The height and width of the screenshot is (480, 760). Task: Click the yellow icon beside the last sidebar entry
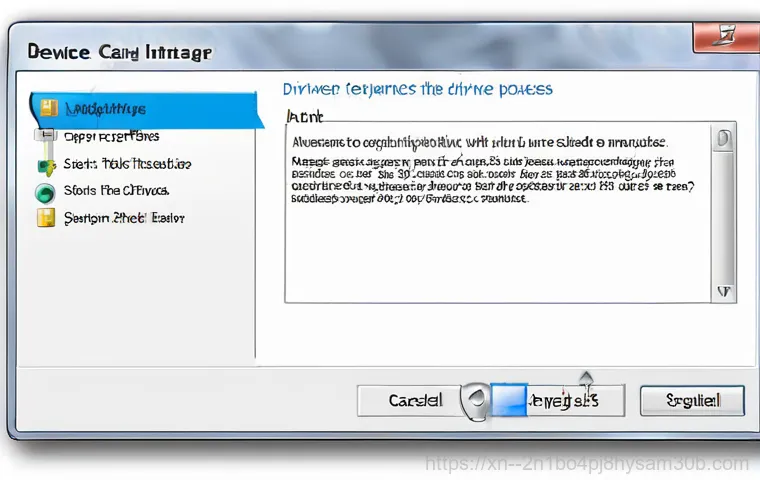tap(45, 218)
